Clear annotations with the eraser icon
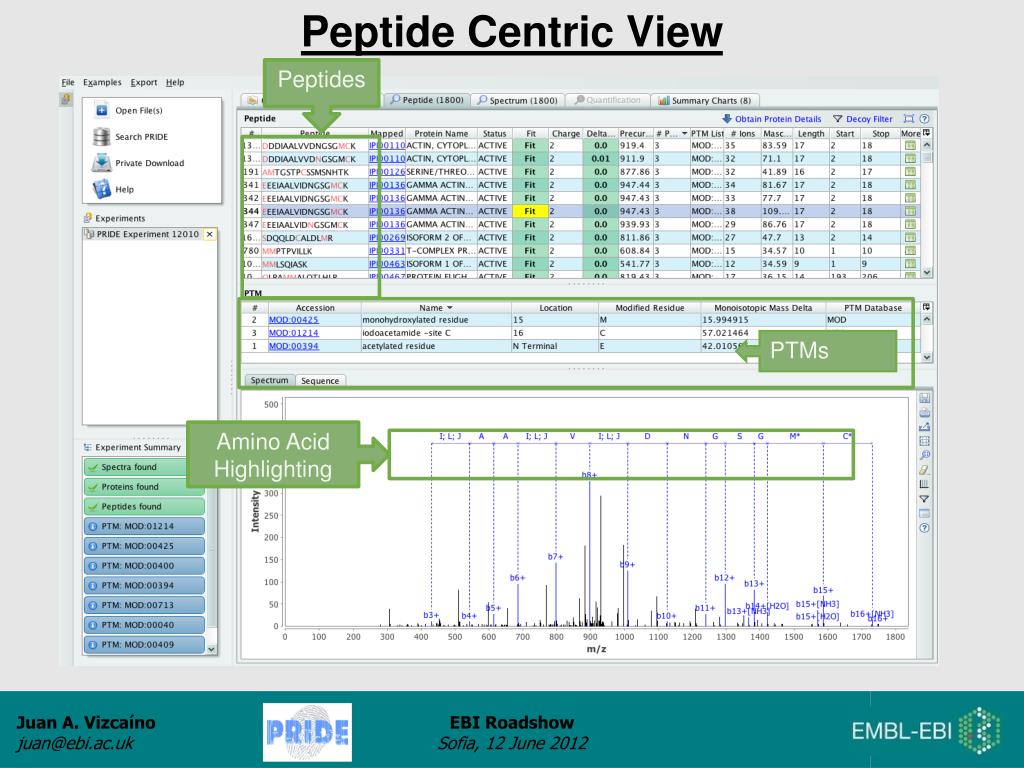This screenshot has width=1024, height=768. point(924,470)
